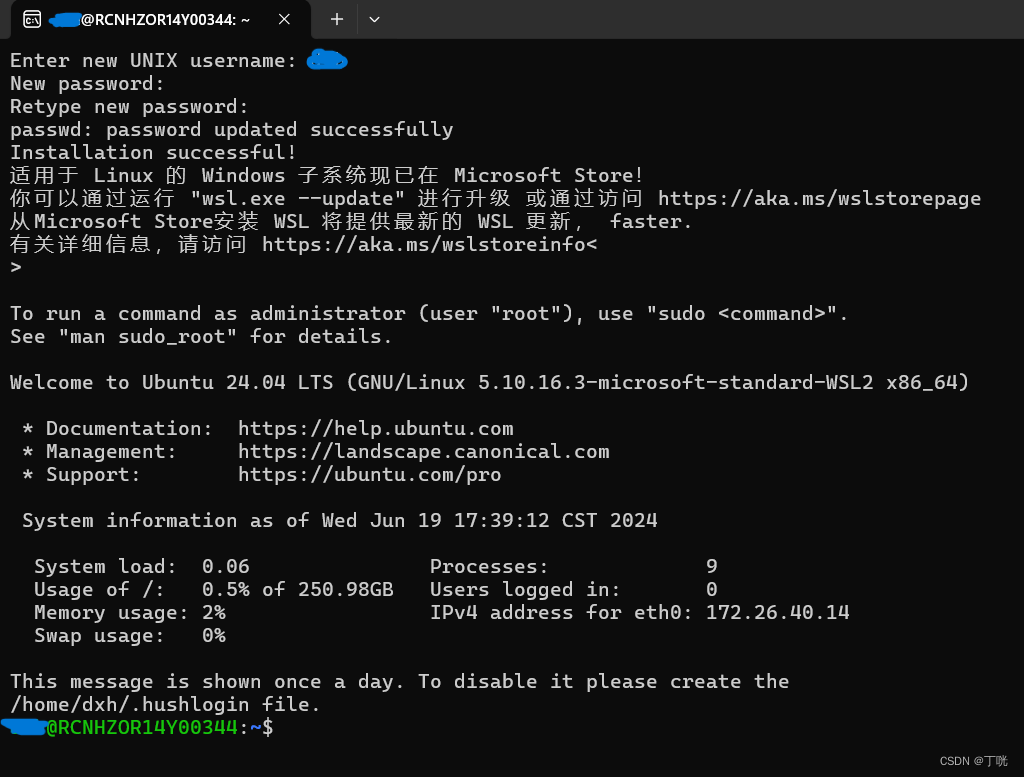Open a new tab with plus button

(337, 20)
